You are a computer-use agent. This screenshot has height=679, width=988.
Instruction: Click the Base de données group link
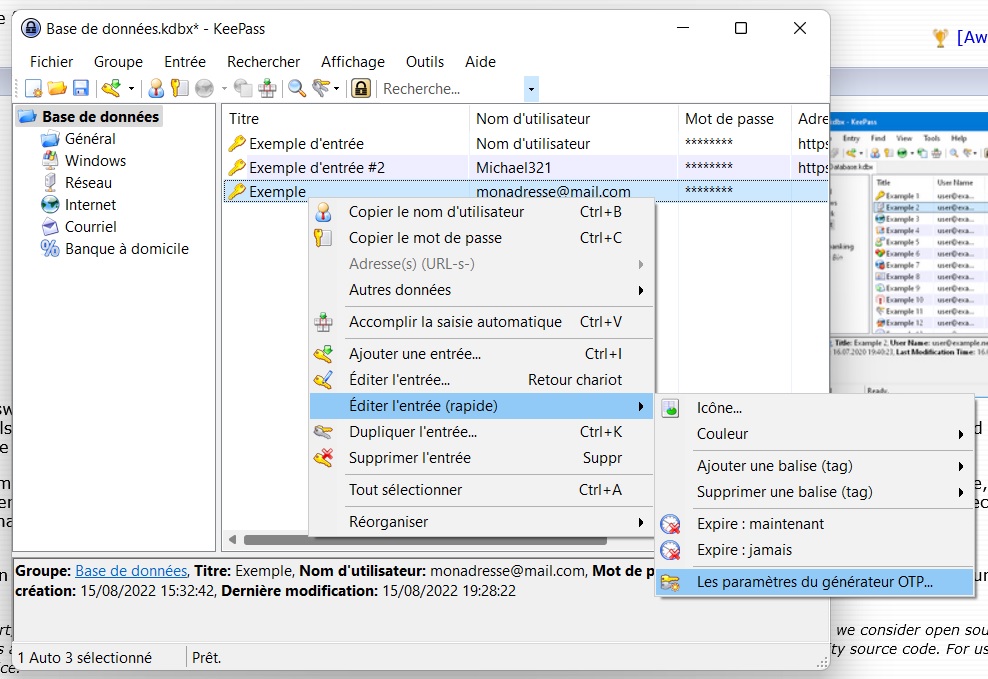131,571
